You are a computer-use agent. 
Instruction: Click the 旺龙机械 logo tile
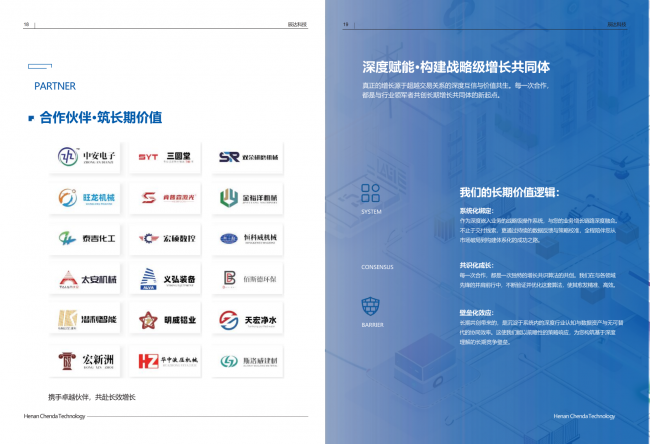(87, 198)
